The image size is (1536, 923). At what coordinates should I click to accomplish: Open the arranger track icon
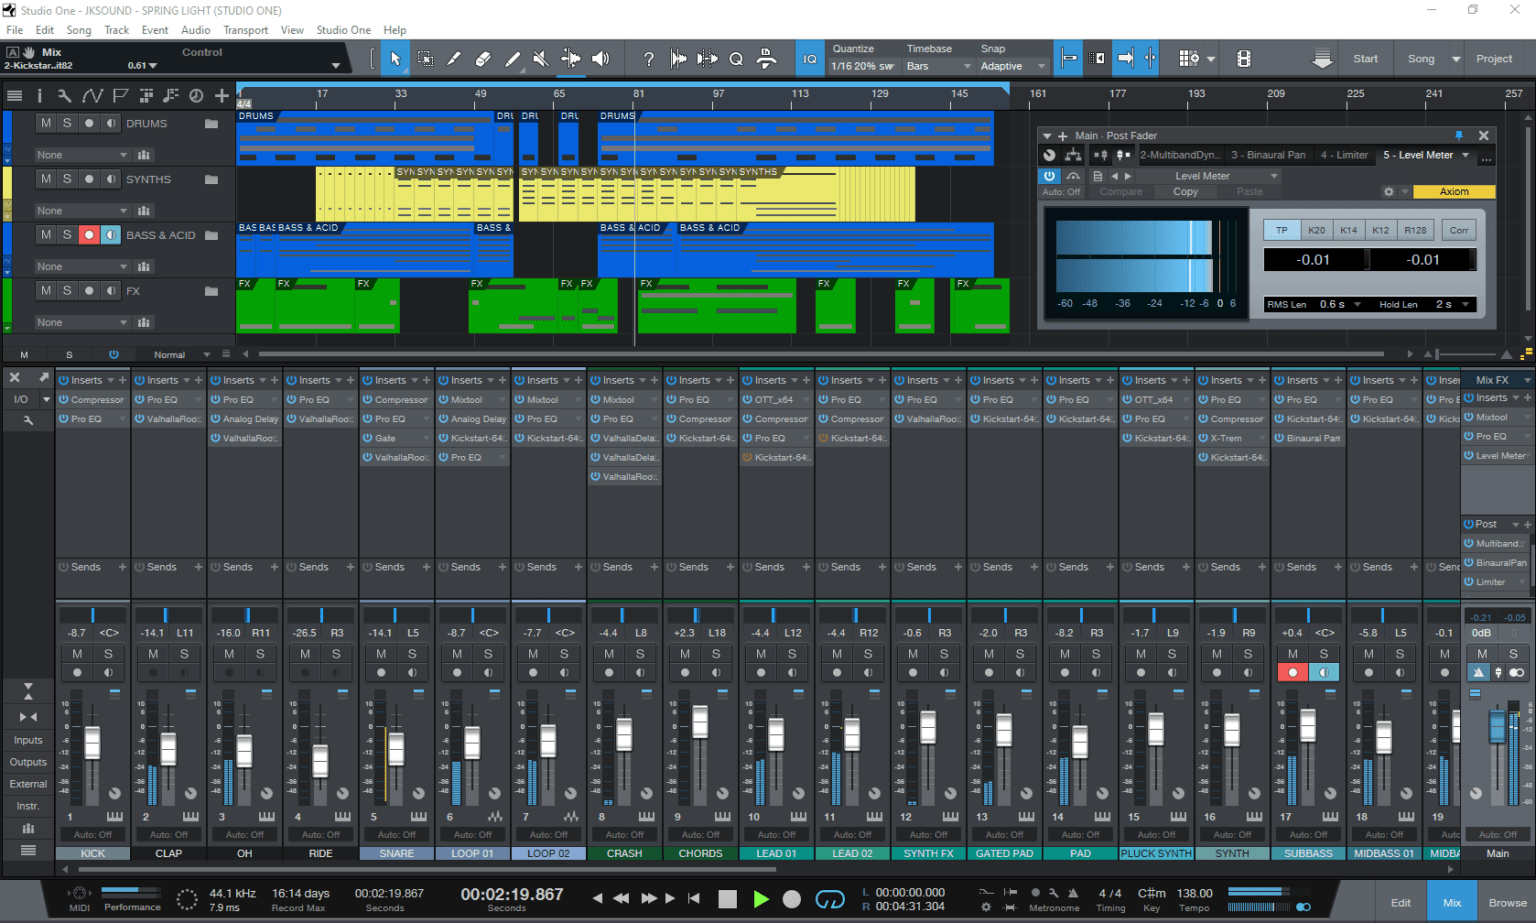(x=146, y=96)
